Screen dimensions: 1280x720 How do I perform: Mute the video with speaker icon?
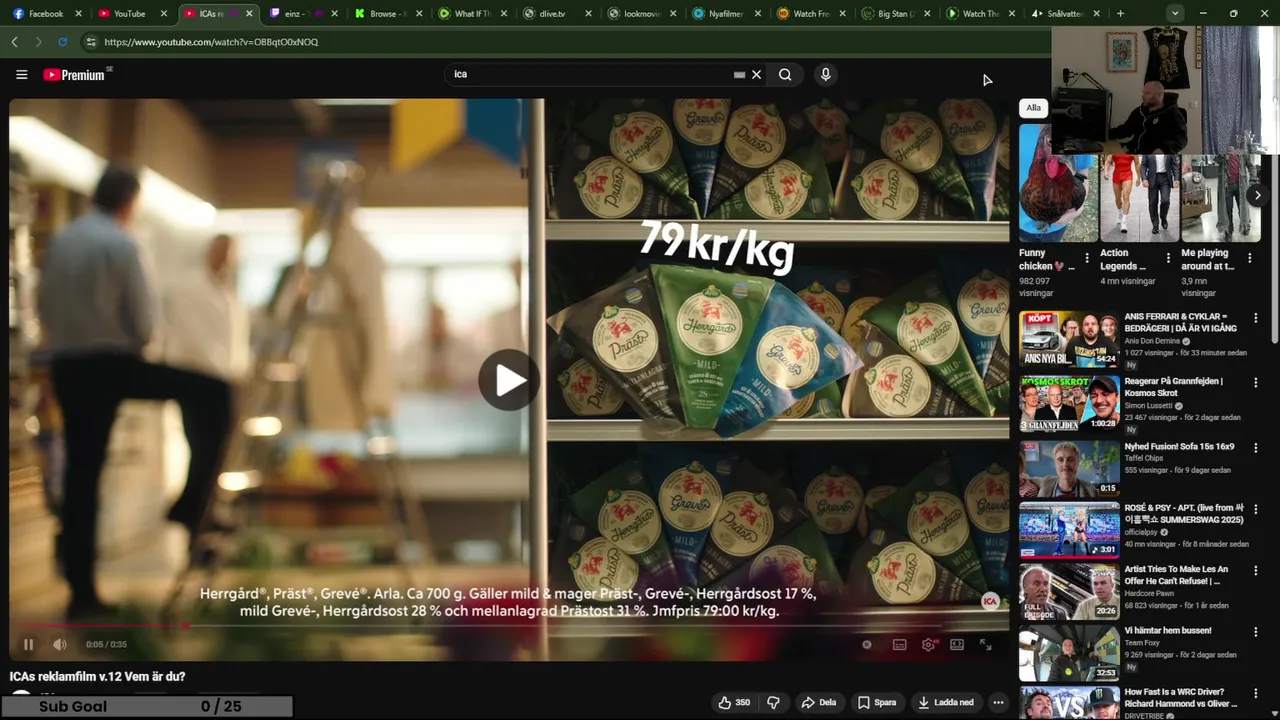pyautogui.click(x=60, y=645)
